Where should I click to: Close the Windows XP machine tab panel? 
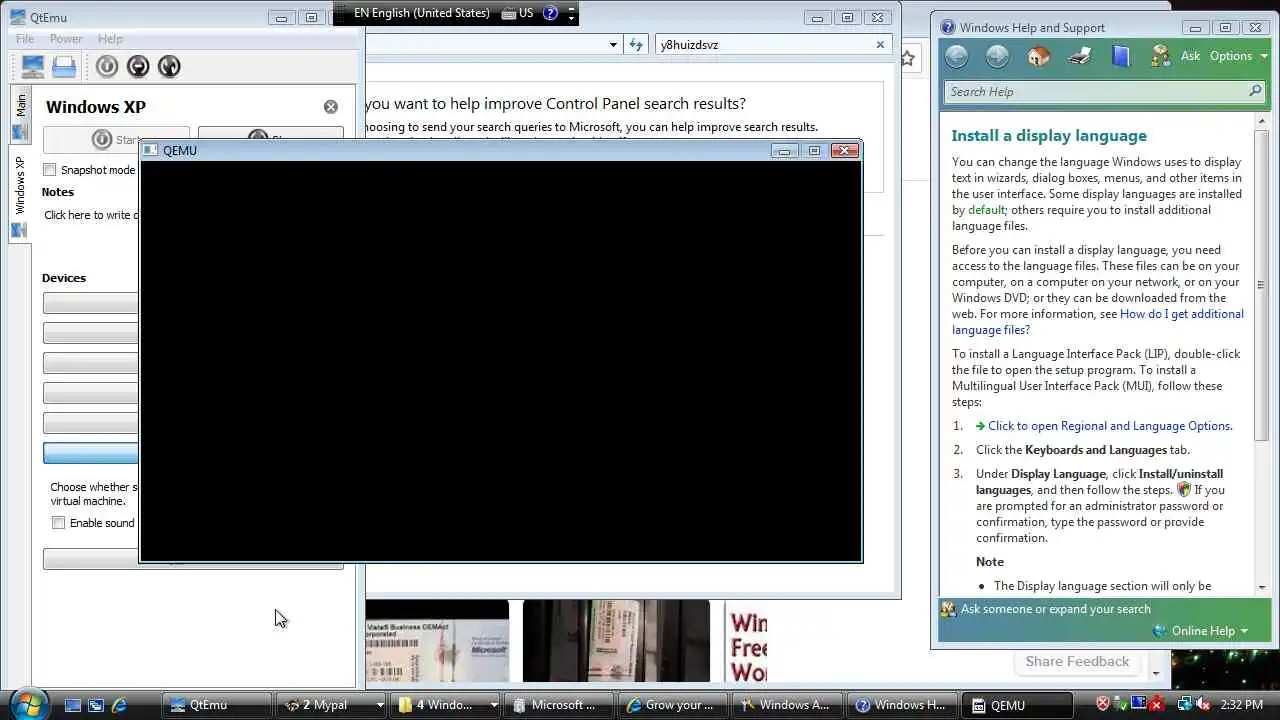coord(331,107)
